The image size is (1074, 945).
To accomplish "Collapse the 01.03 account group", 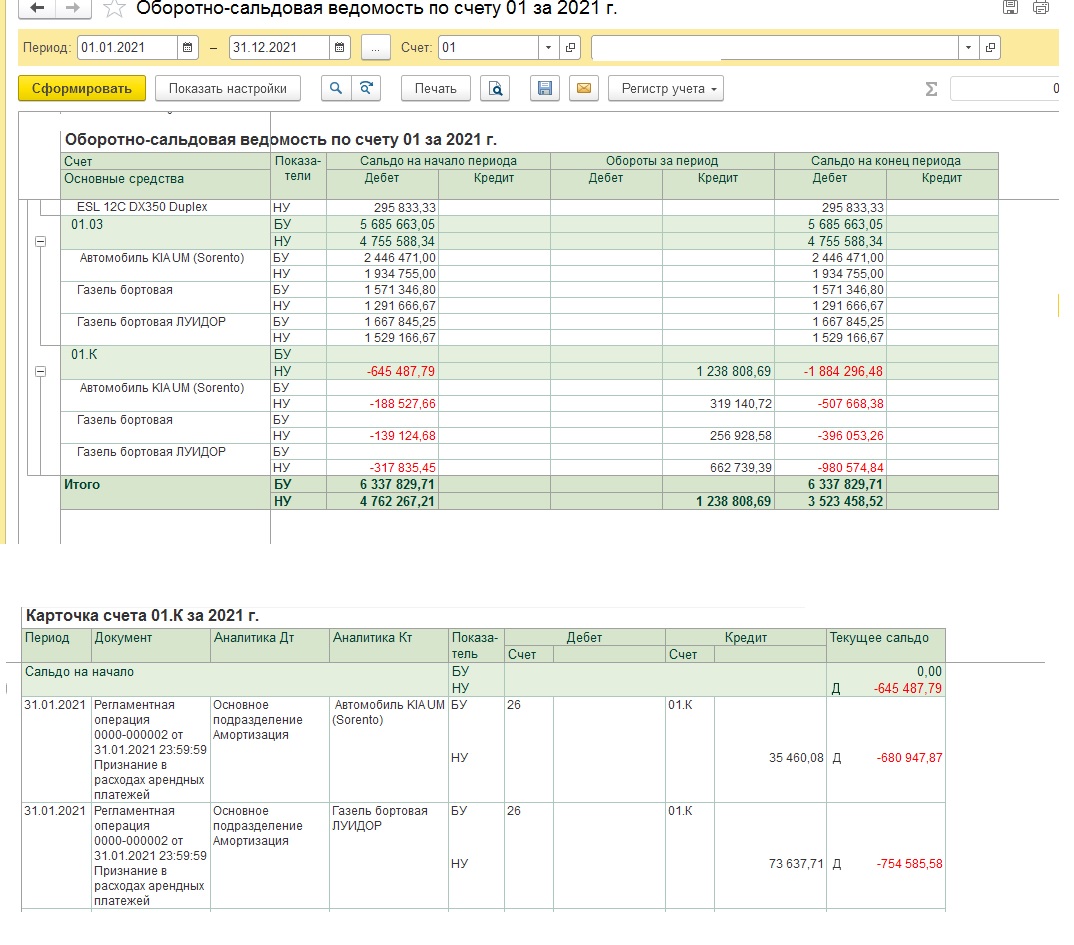I will (x=40, y=241).
